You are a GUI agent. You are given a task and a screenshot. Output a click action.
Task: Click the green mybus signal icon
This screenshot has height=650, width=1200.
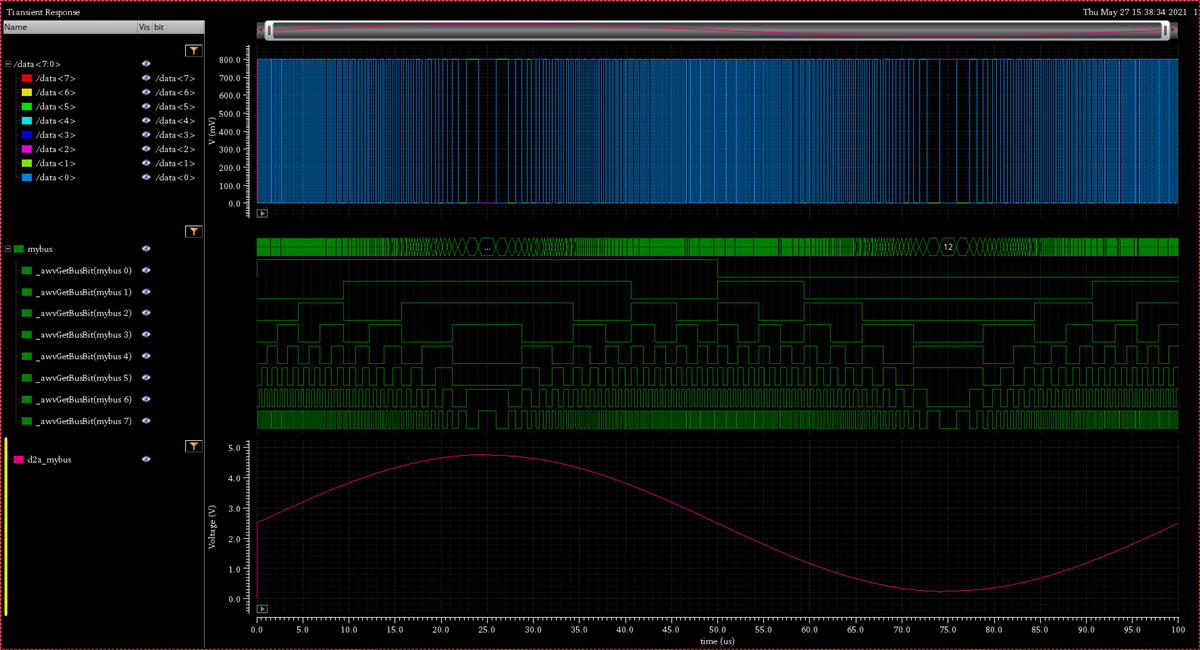click(x=19, y=248)
